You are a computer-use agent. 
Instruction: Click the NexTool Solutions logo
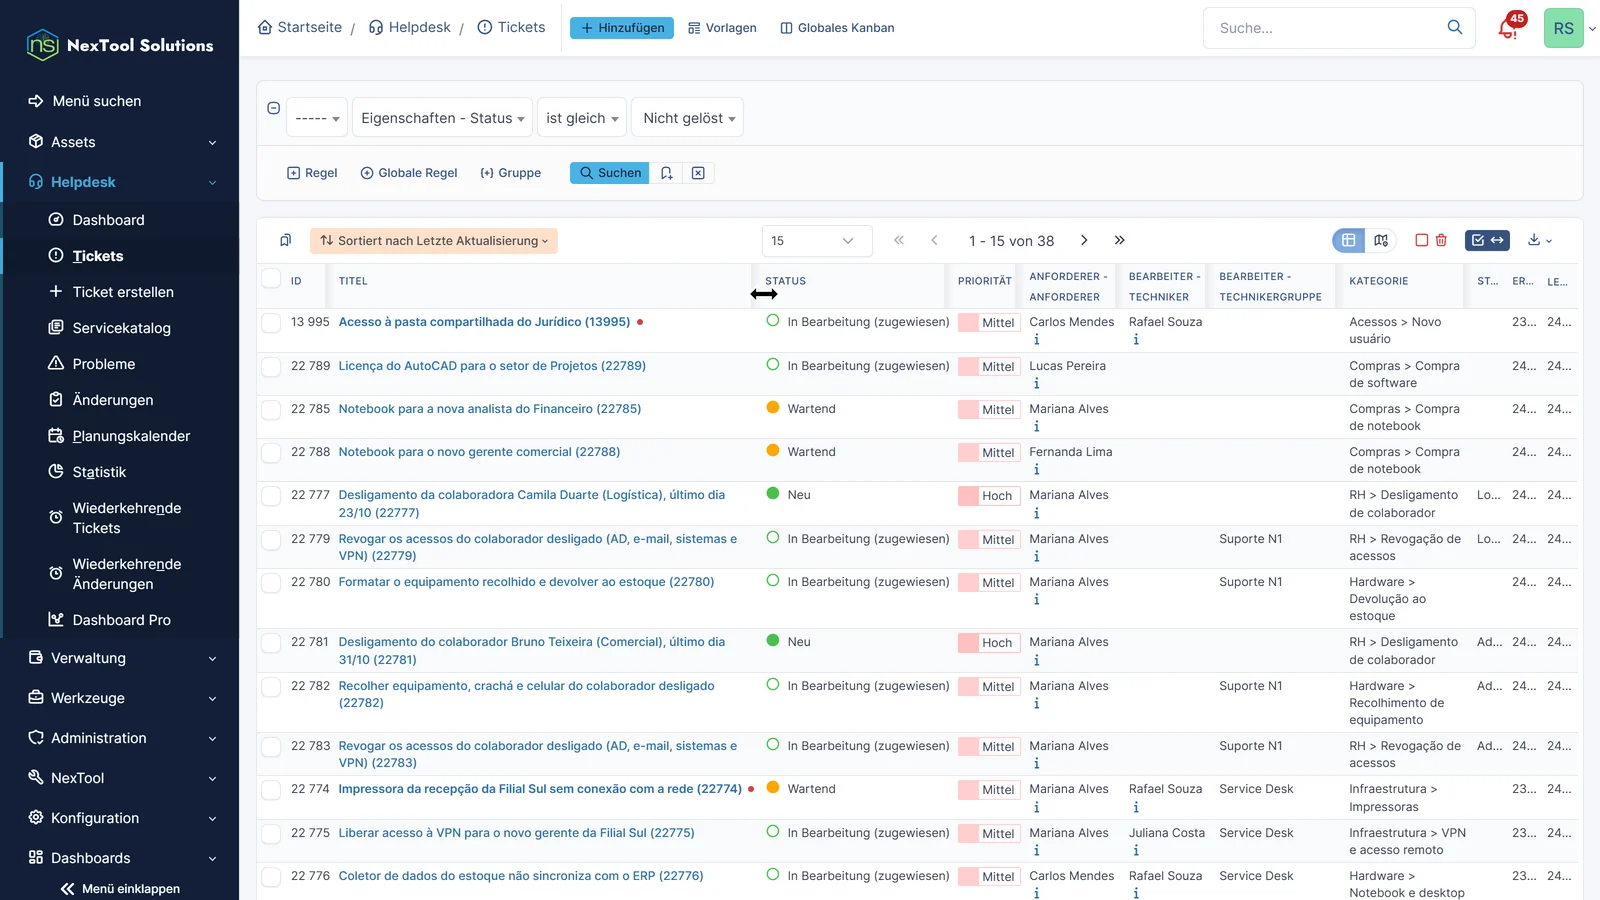pyautogui.click(x=119, y=45)
